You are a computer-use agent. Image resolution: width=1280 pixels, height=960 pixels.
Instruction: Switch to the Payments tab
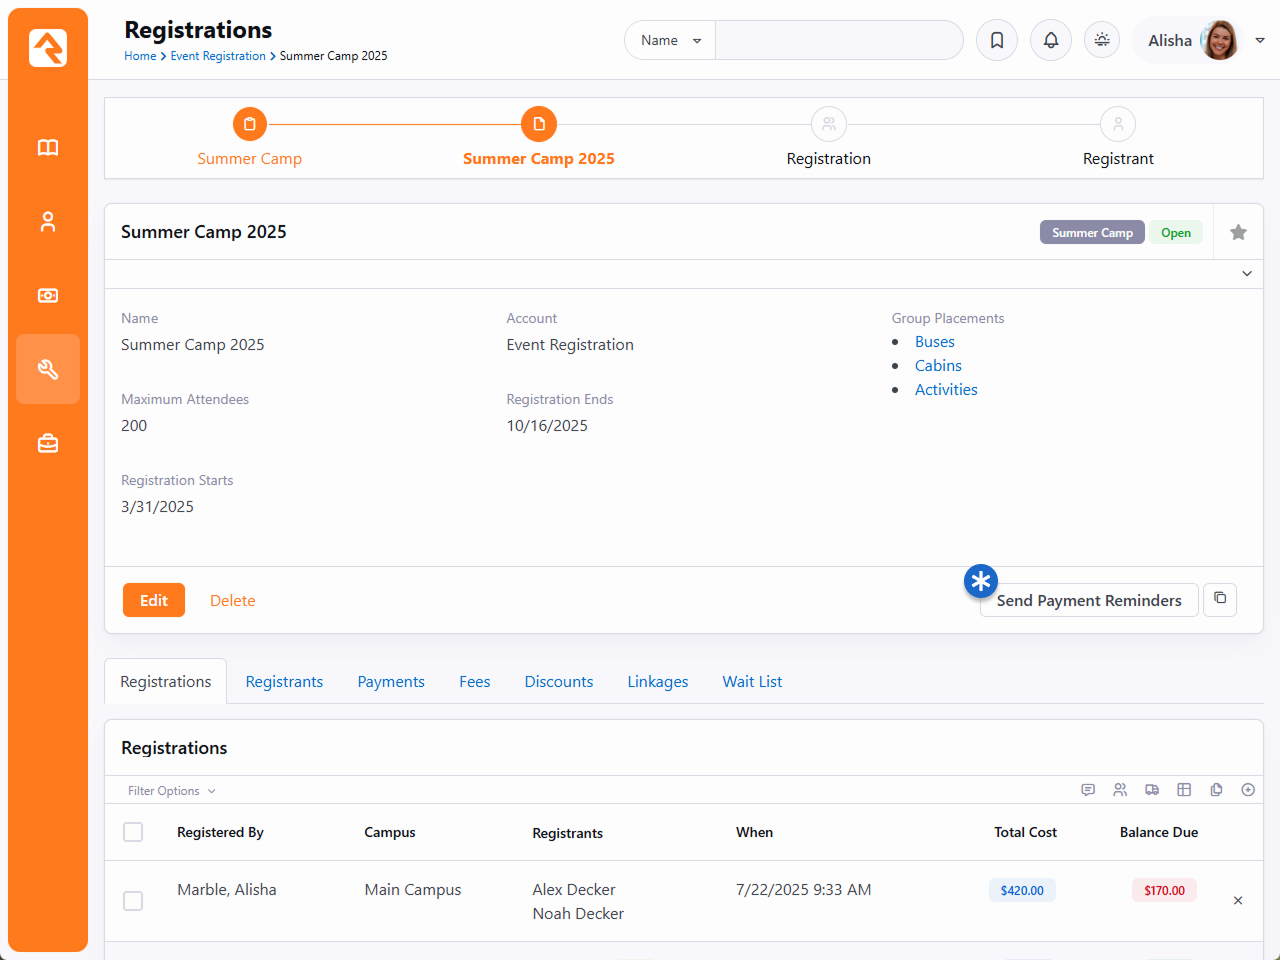[x=391, y=682]
